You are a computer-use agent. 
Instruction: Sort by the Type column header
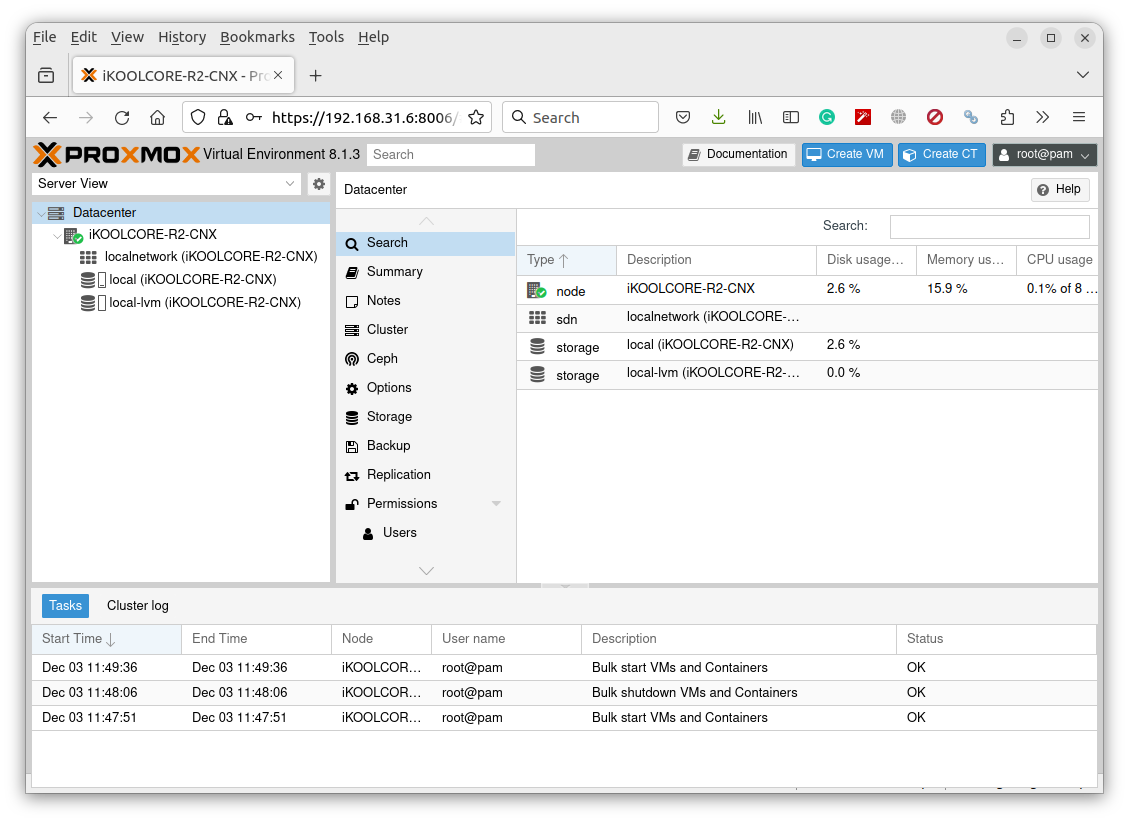[567, 260]
